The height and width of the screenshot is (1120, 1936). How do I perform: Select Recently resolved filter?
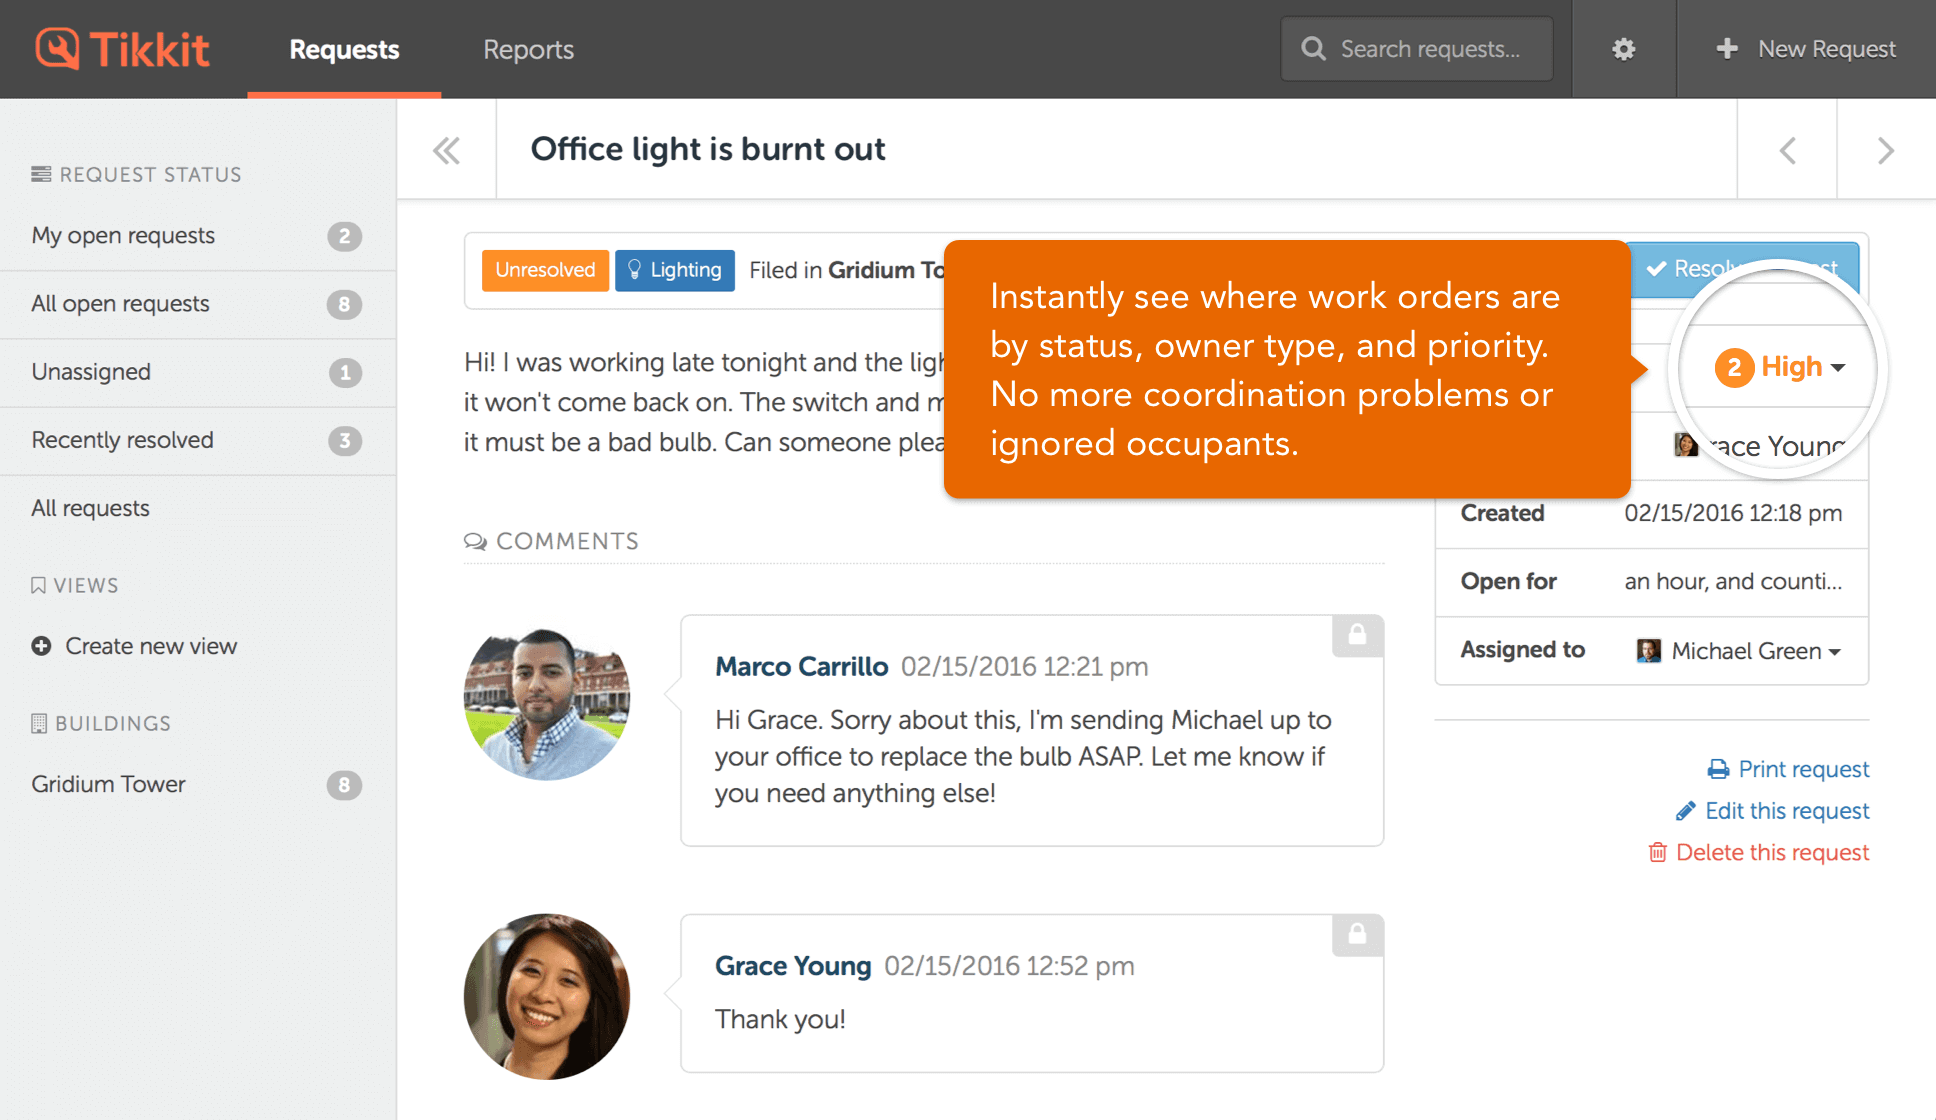198,440
